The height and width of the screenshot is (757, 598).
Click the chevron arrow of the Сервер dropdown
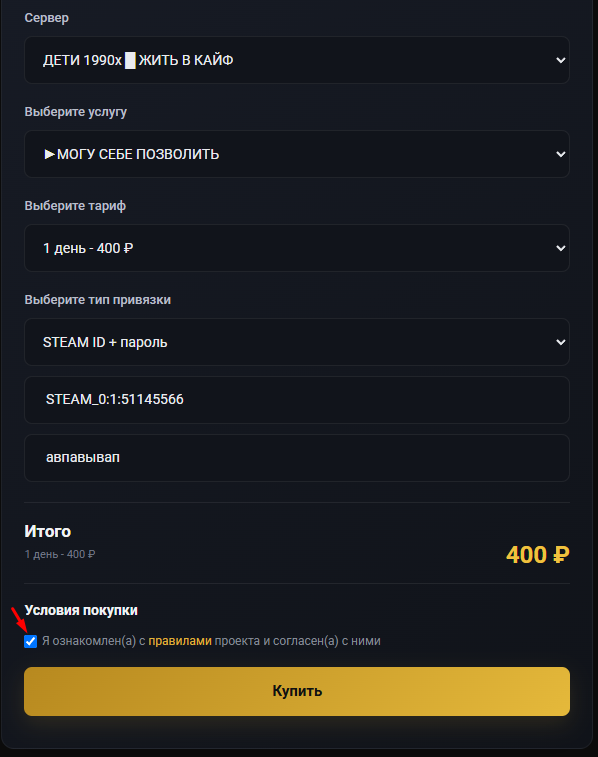point(560,60)
